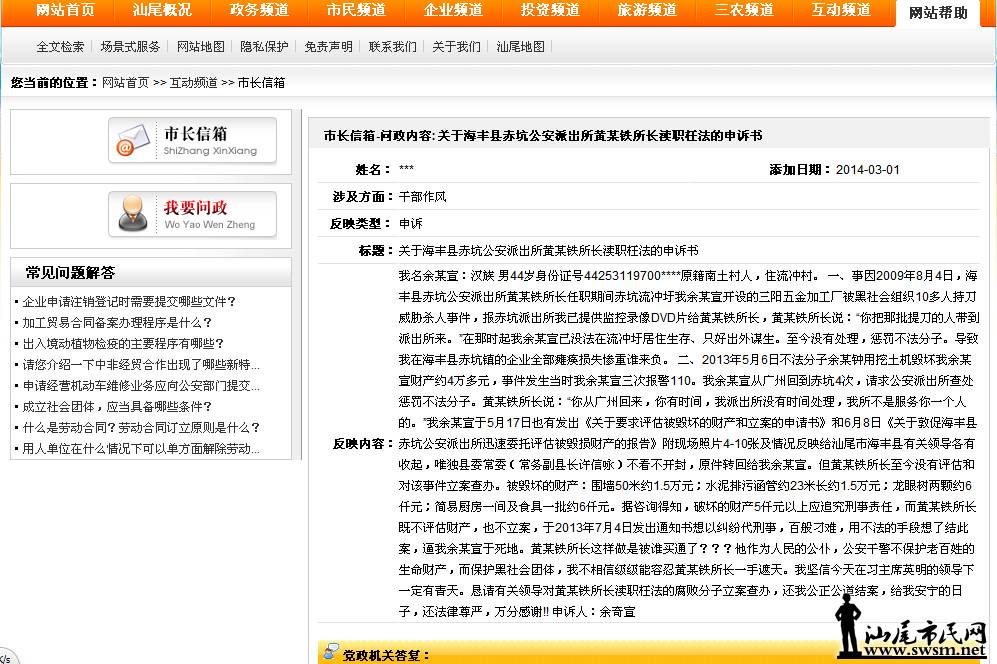The height and width of the screenshot is (664, 997).
Task: Open FAQ 成立社会团体,应当具备哪些条件
Action: coord(117,407)
